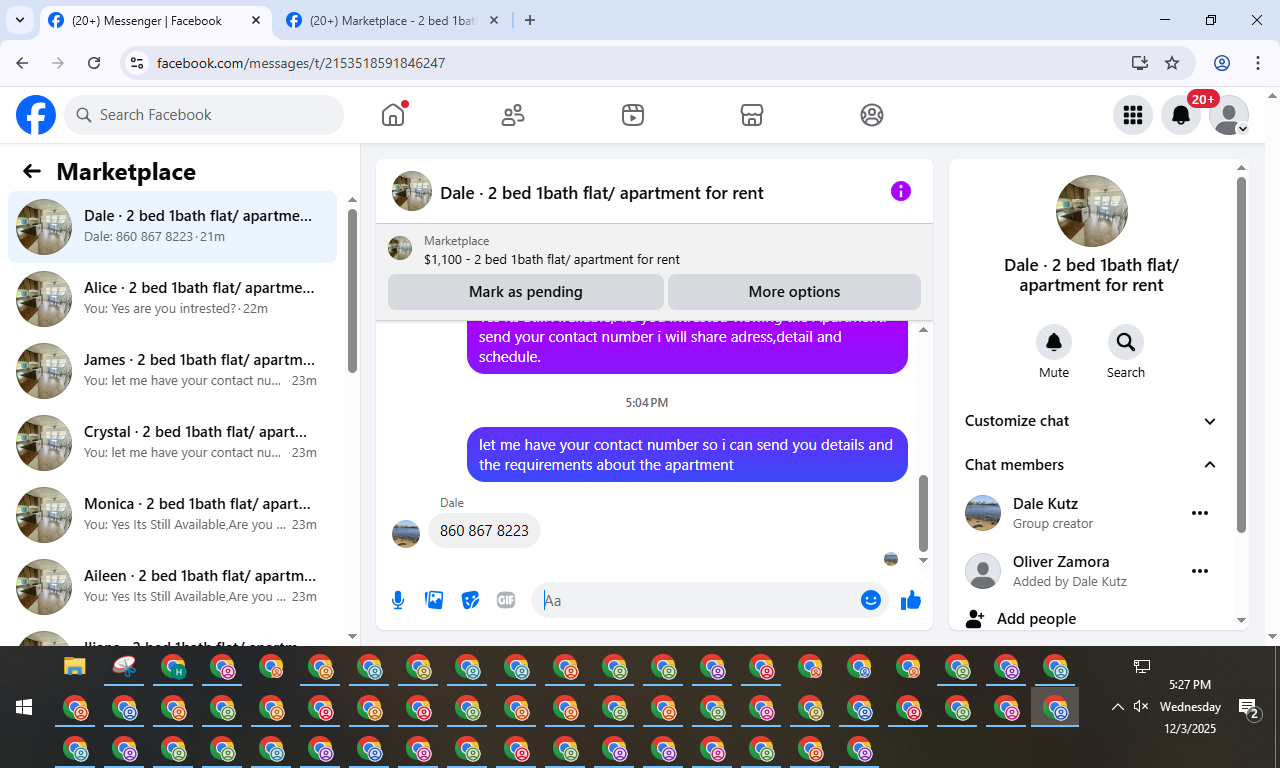Click the voice clip microphone icon

[398, 600]
